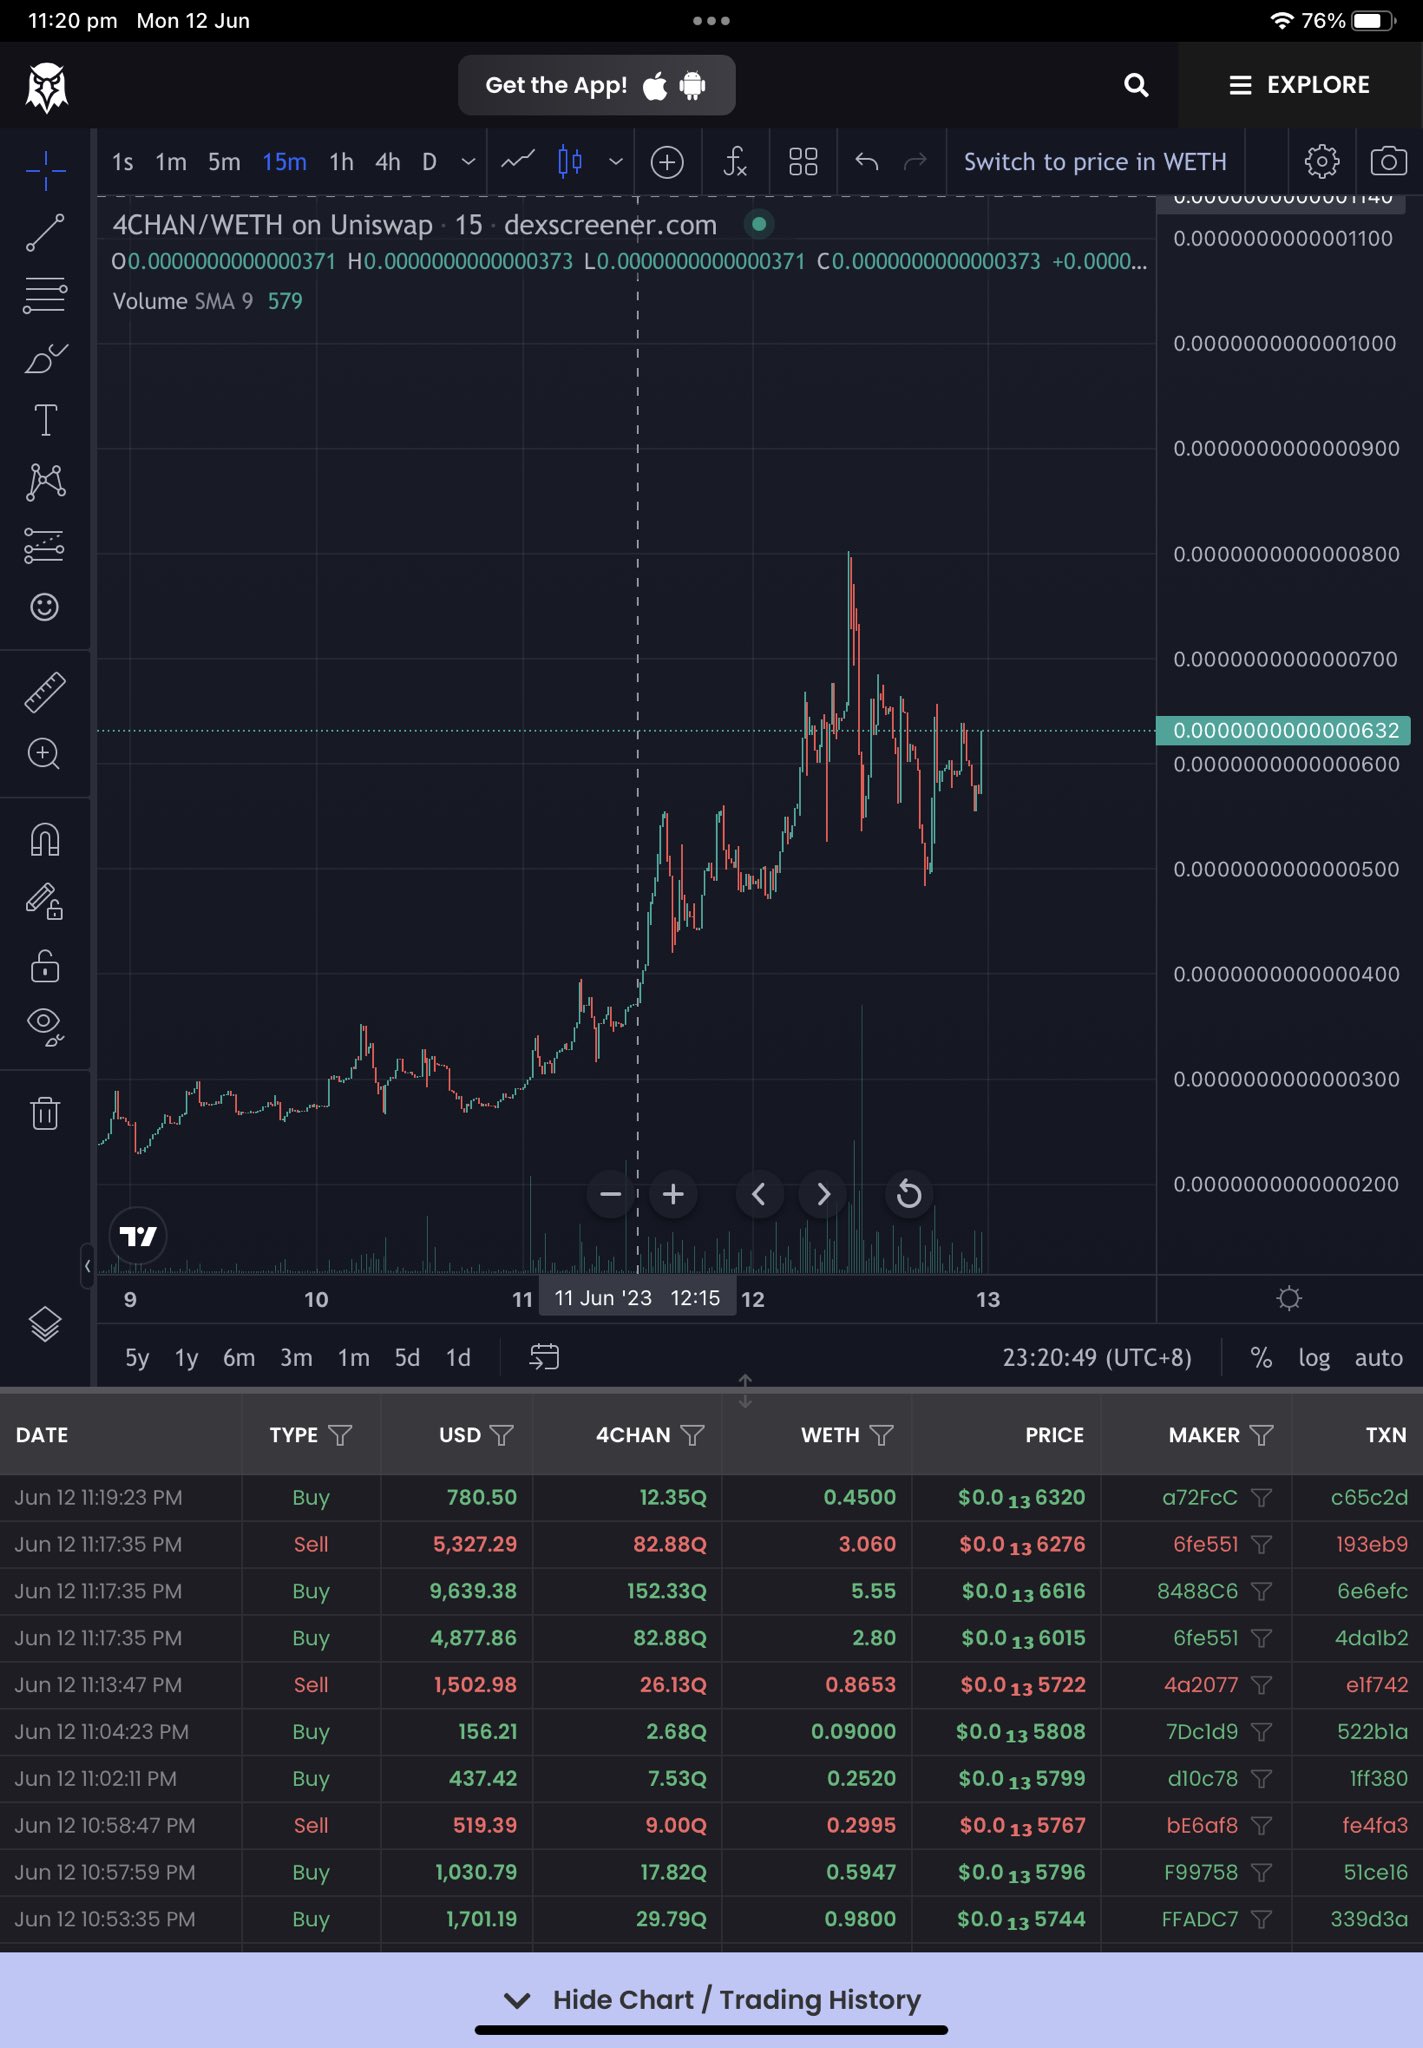
Task: Open the emoji icons tool
Action: click(x=45, y=607)
